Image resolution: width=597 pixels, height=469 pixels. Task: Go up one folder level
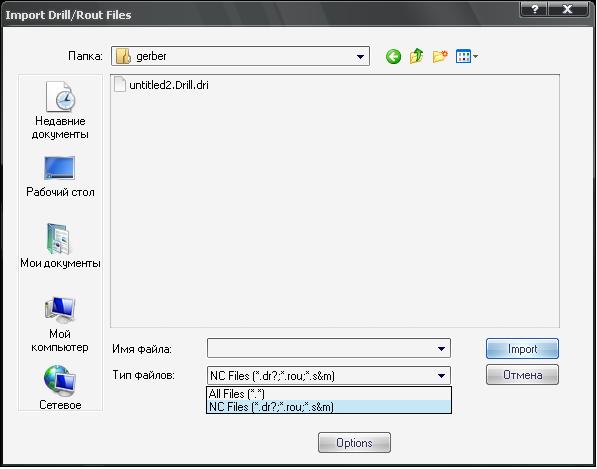[417, 56]
